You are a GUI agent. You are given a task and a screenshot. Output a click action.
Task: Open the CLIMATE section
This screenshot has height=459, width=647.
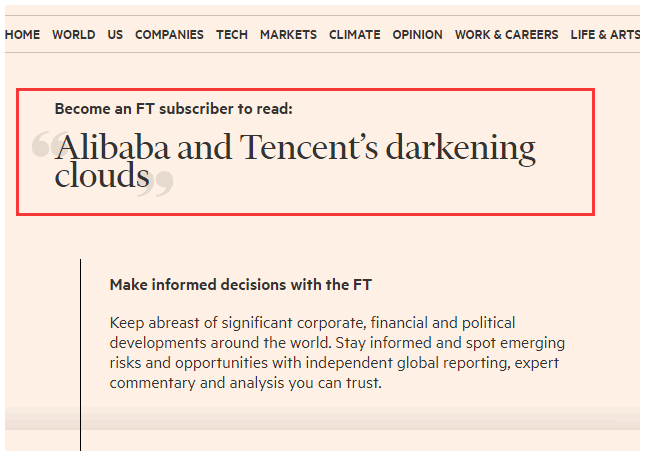(354, 34)
